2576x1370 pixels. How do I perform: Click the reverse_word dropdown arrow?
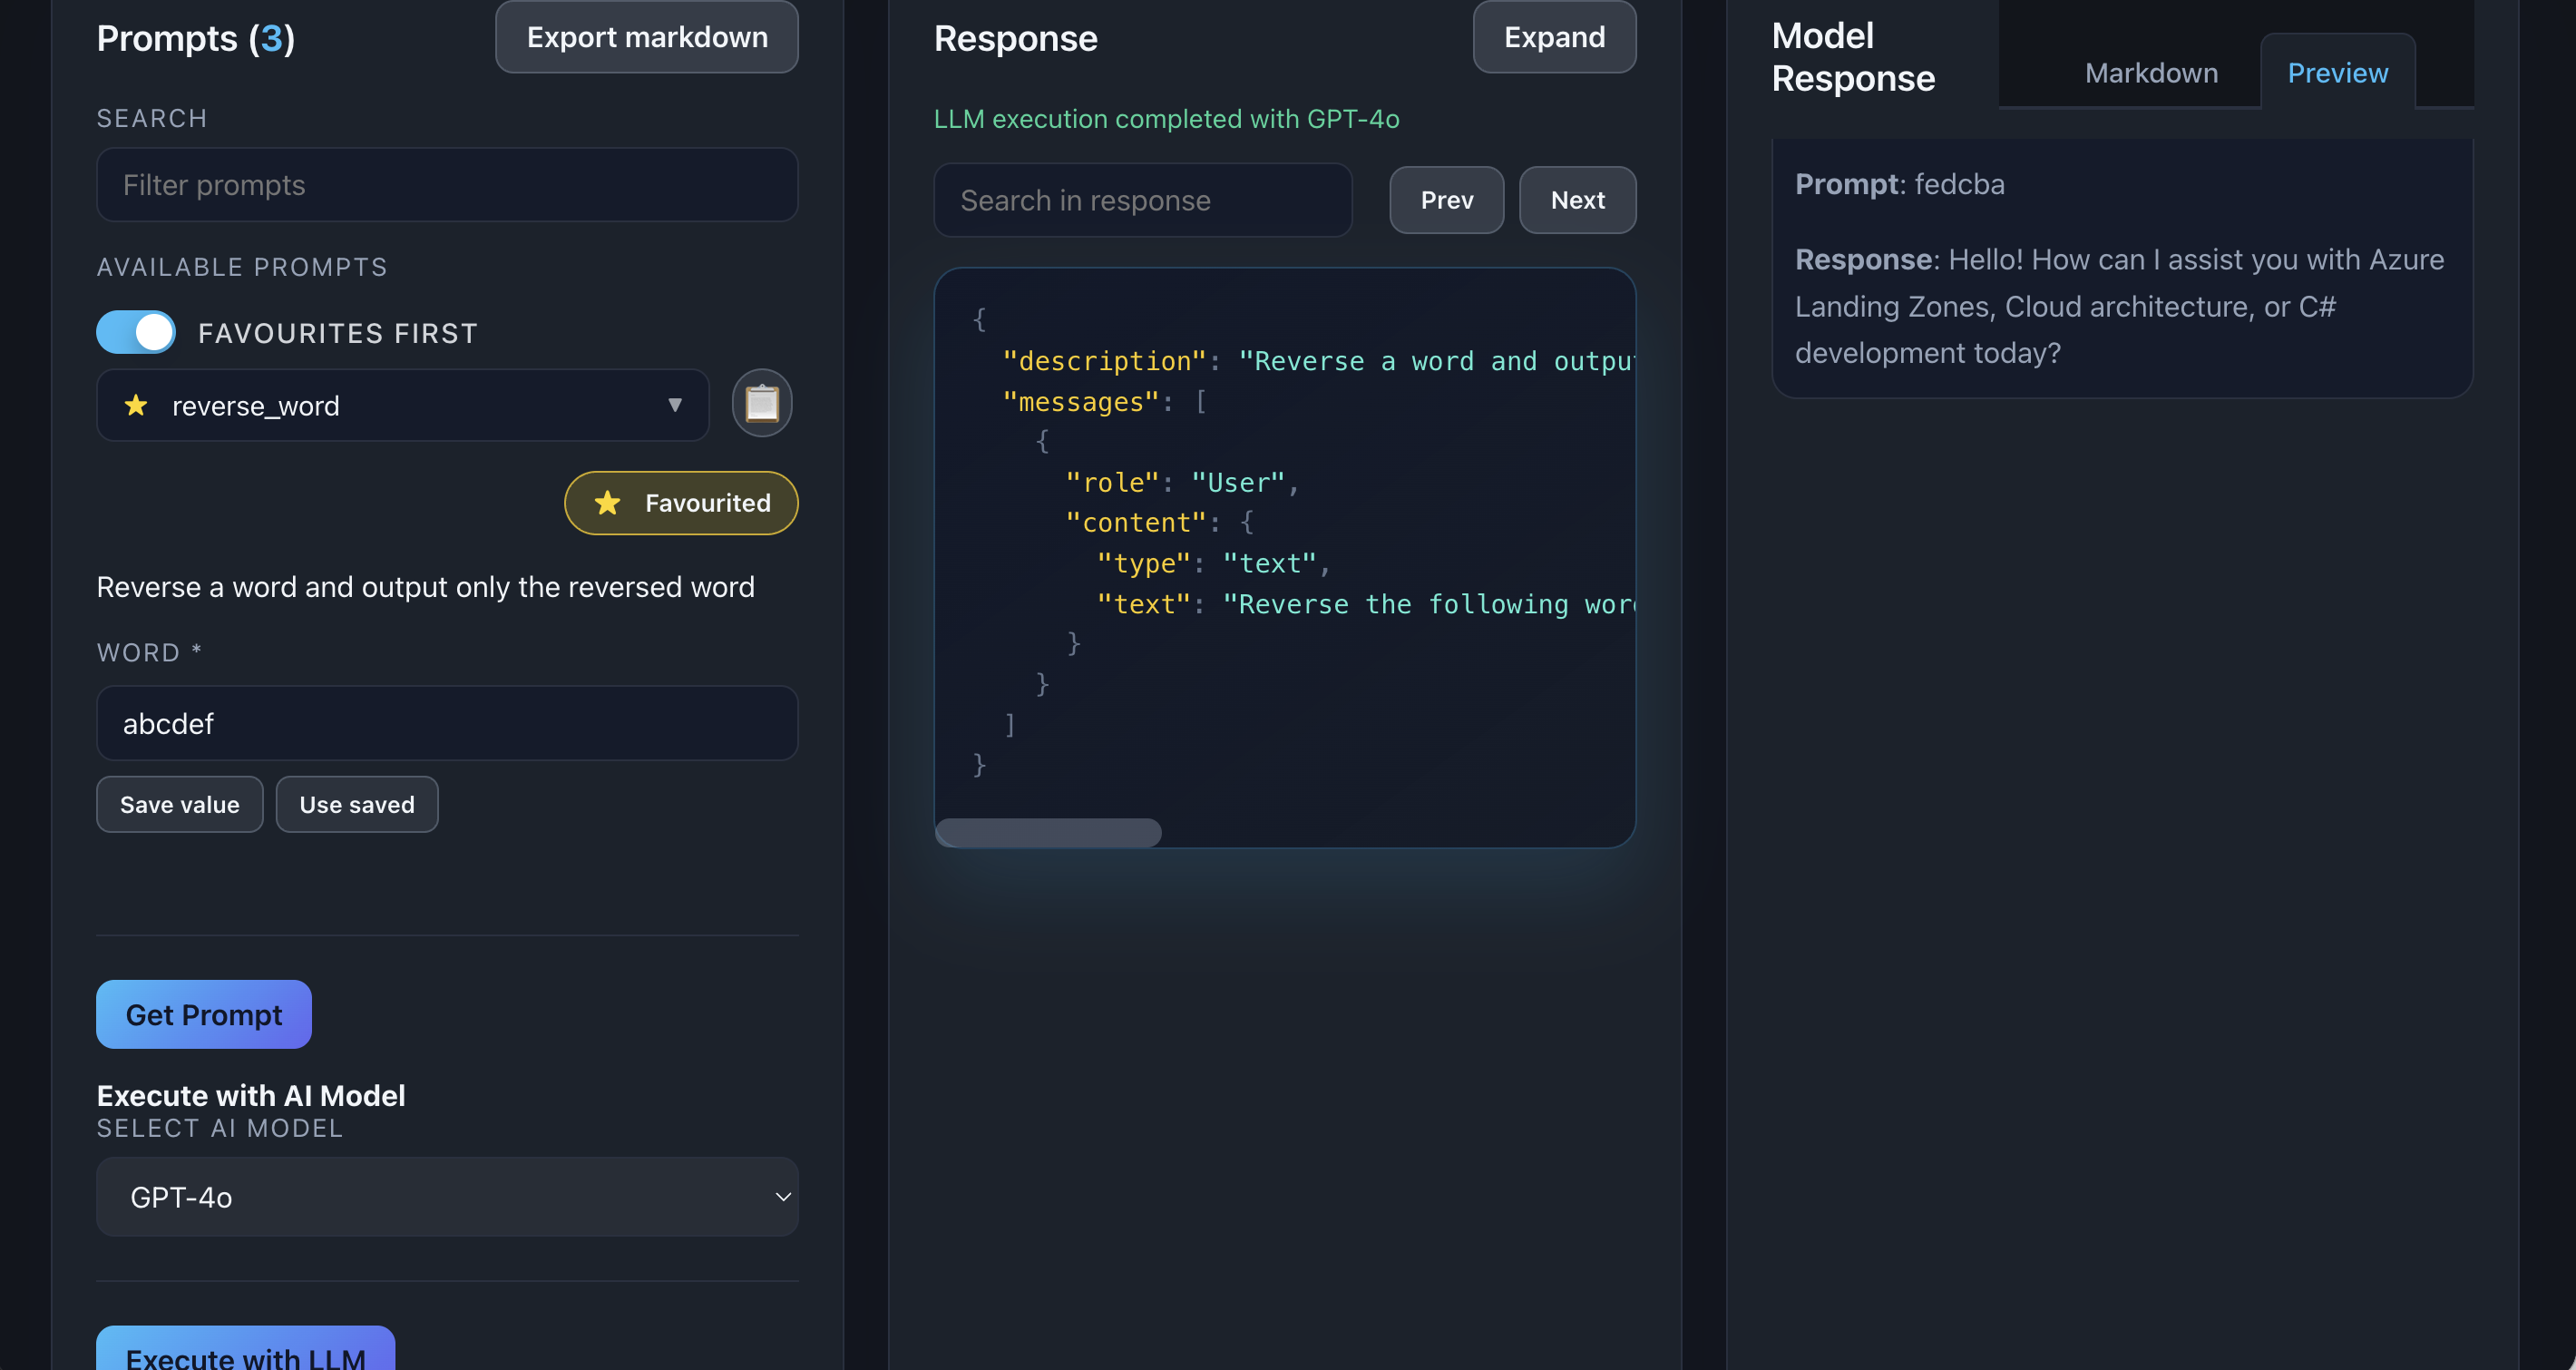click(x=675, y=405)
